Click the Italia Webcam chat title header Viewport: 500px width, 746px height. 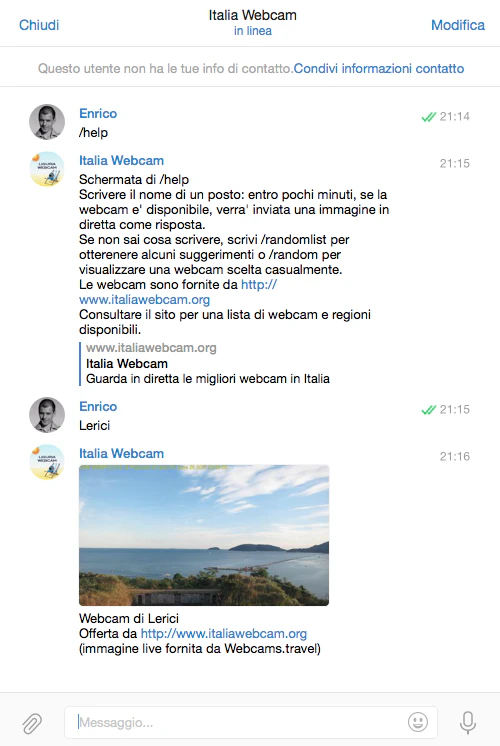coord(253,15)
